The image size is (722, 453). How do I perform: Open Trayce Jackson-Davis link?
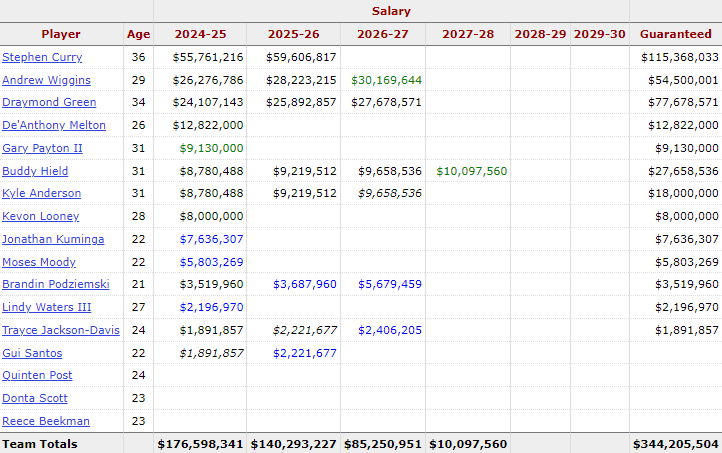61,331
